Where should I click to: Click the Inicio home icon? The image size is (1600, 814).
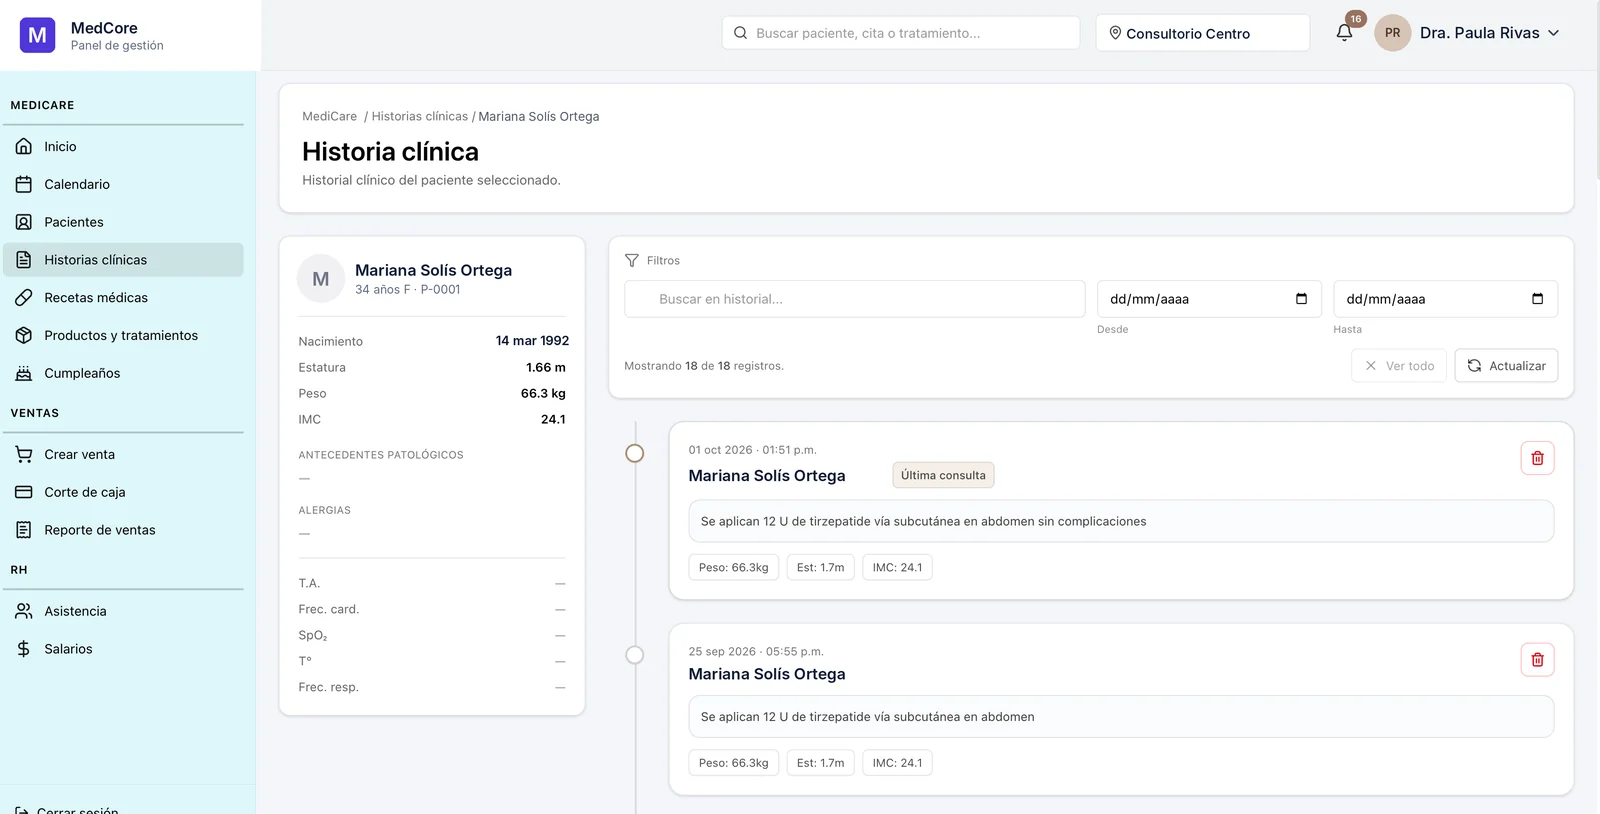tap(24, 146)
